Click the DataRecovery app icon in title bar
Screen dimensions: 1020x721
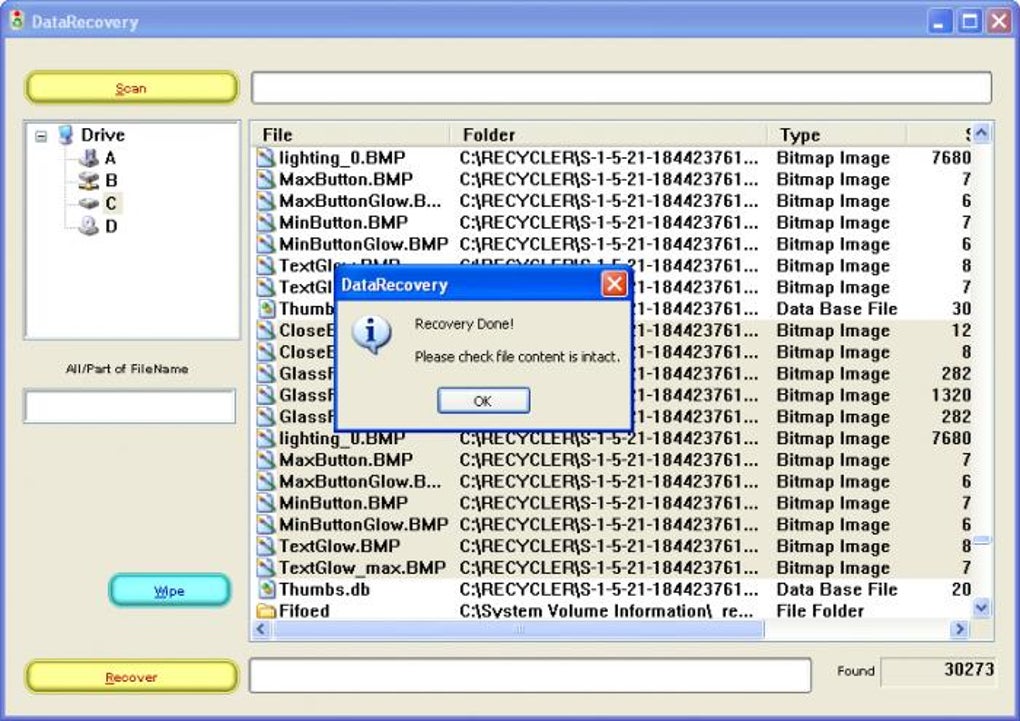(17, 20)
